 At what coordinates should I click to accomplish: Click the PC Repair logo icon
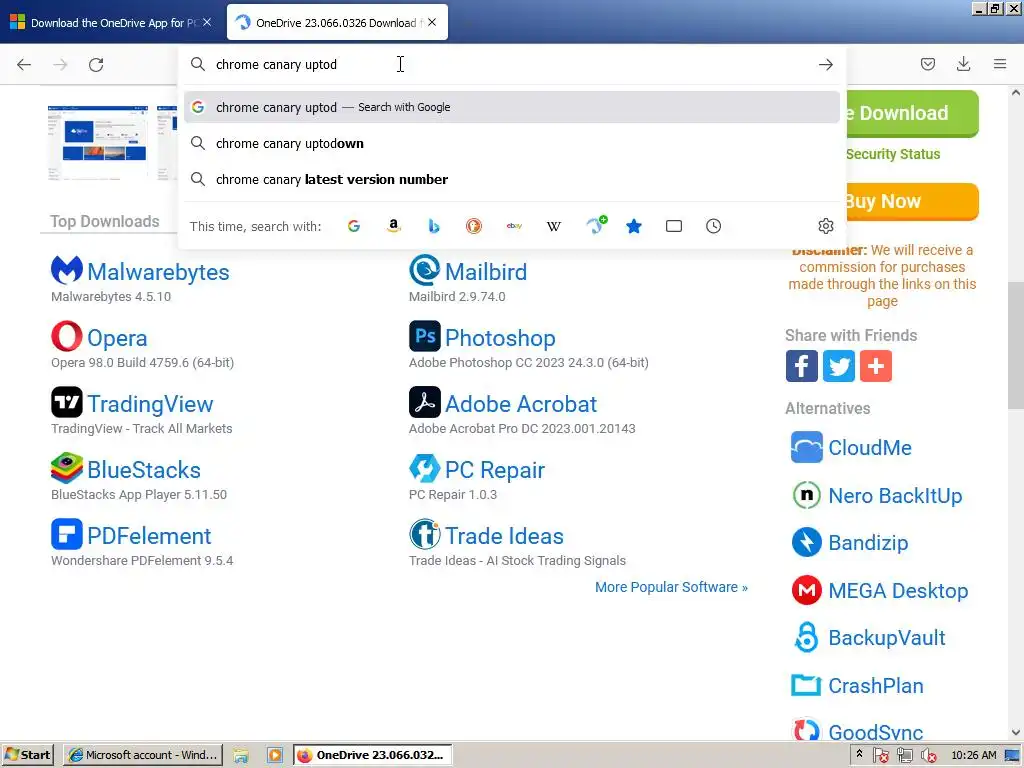(424, 468)
